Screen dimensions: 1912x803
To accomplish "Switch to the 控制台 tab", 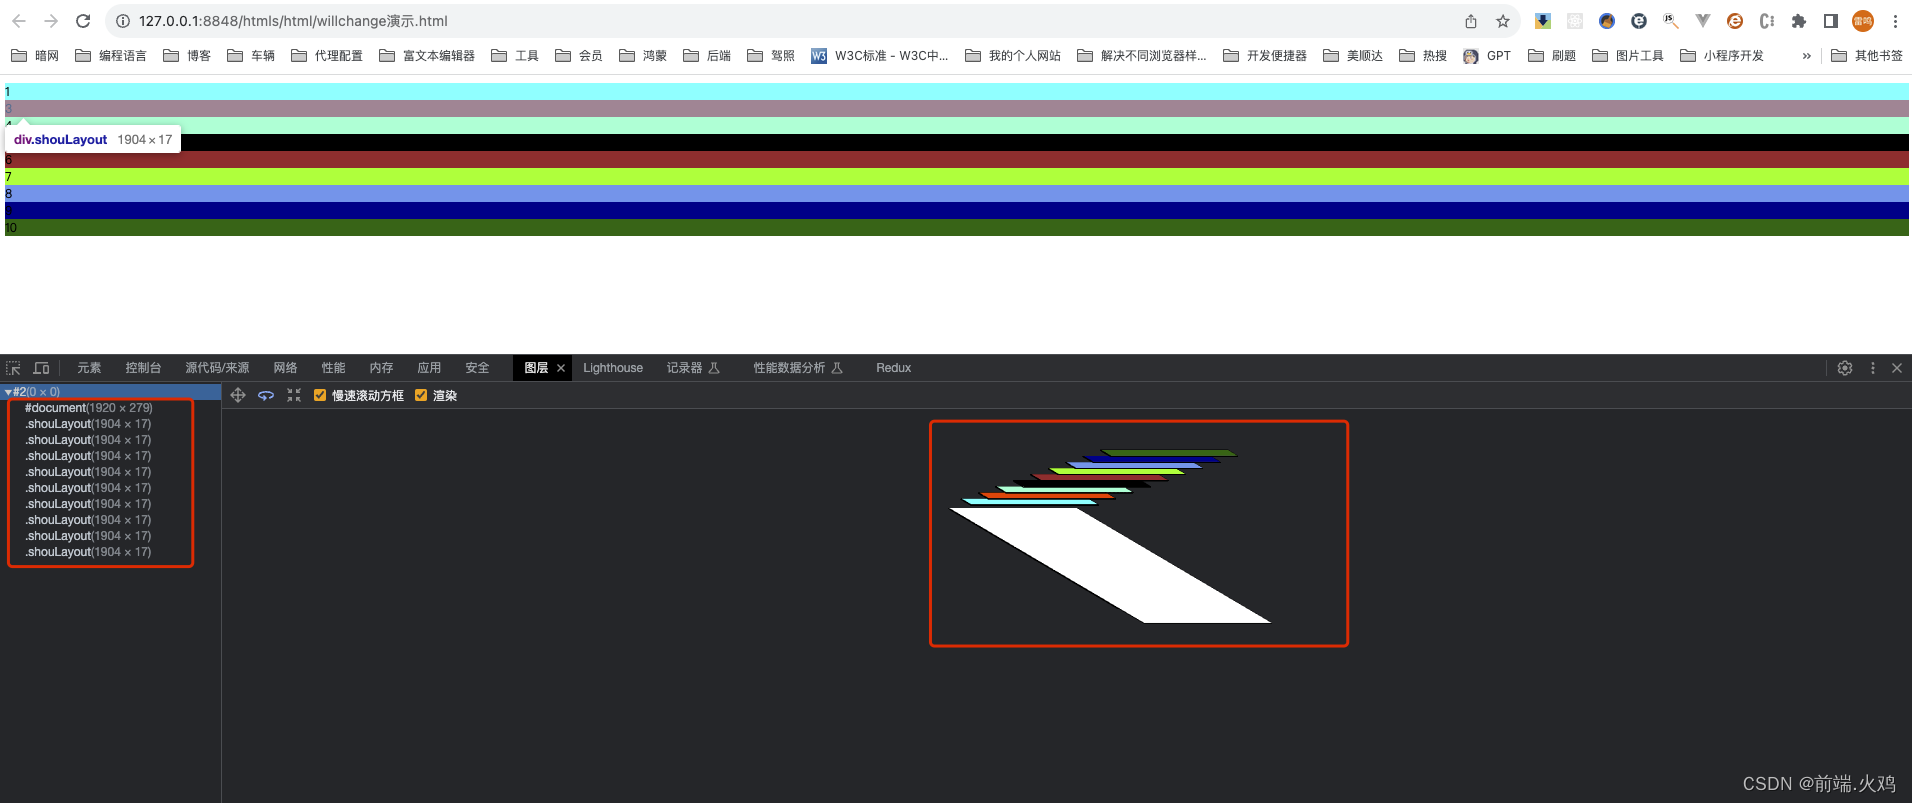I will [x=143, y=368].
